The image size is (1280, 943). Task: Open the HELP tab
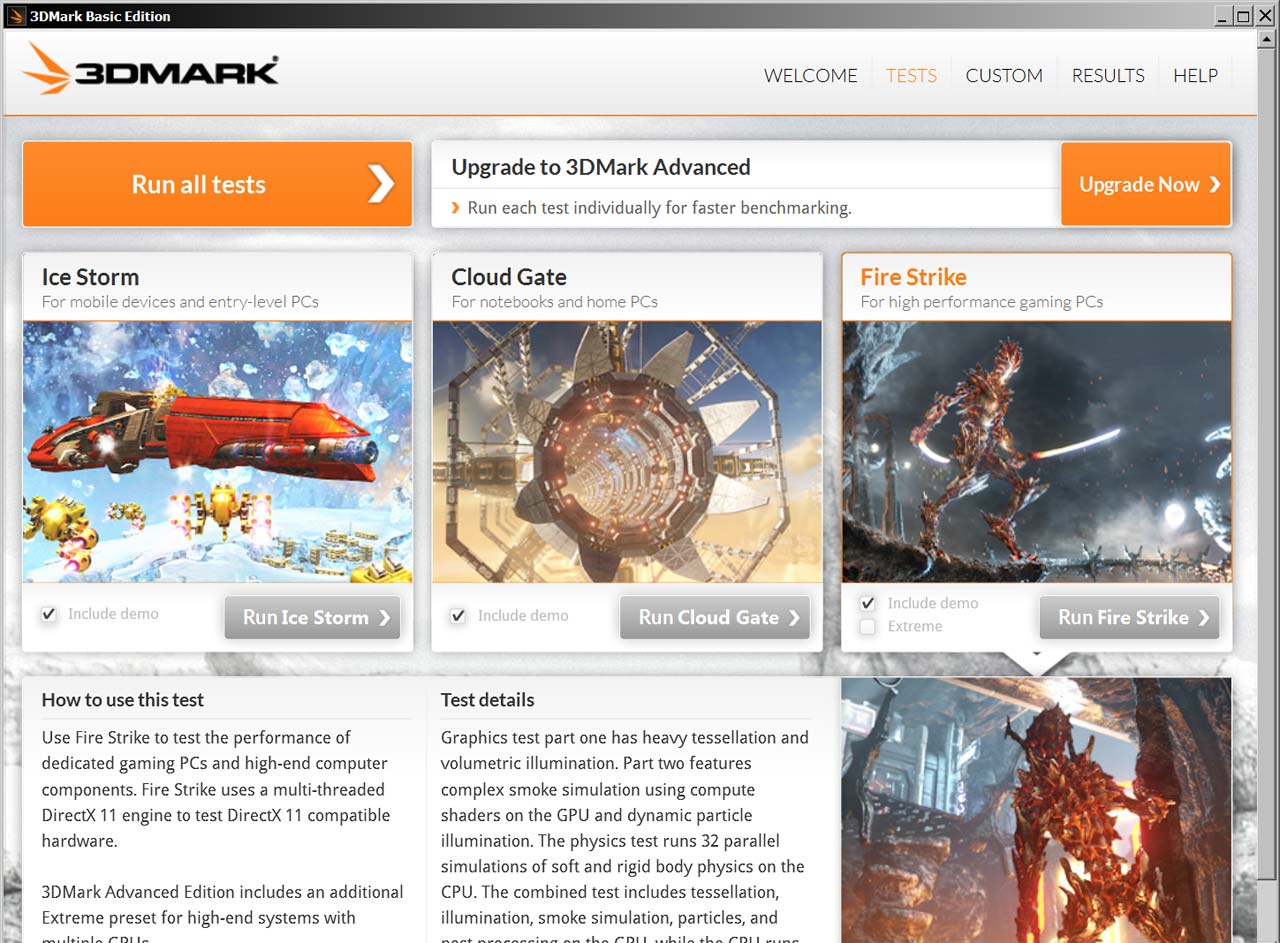point(1195,75)
